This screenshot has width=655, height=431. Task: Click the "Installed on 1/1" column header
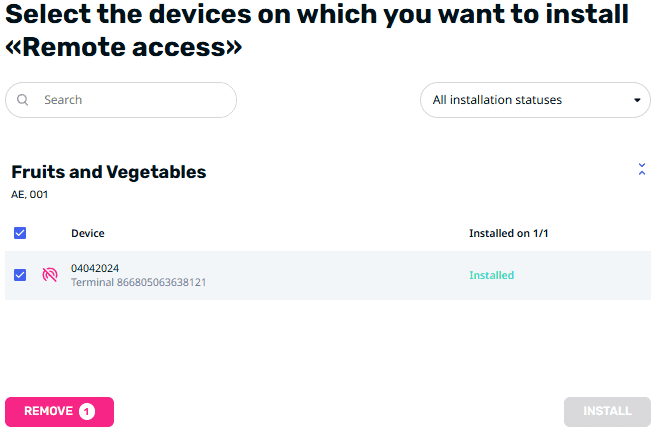(x=509, y=233)
